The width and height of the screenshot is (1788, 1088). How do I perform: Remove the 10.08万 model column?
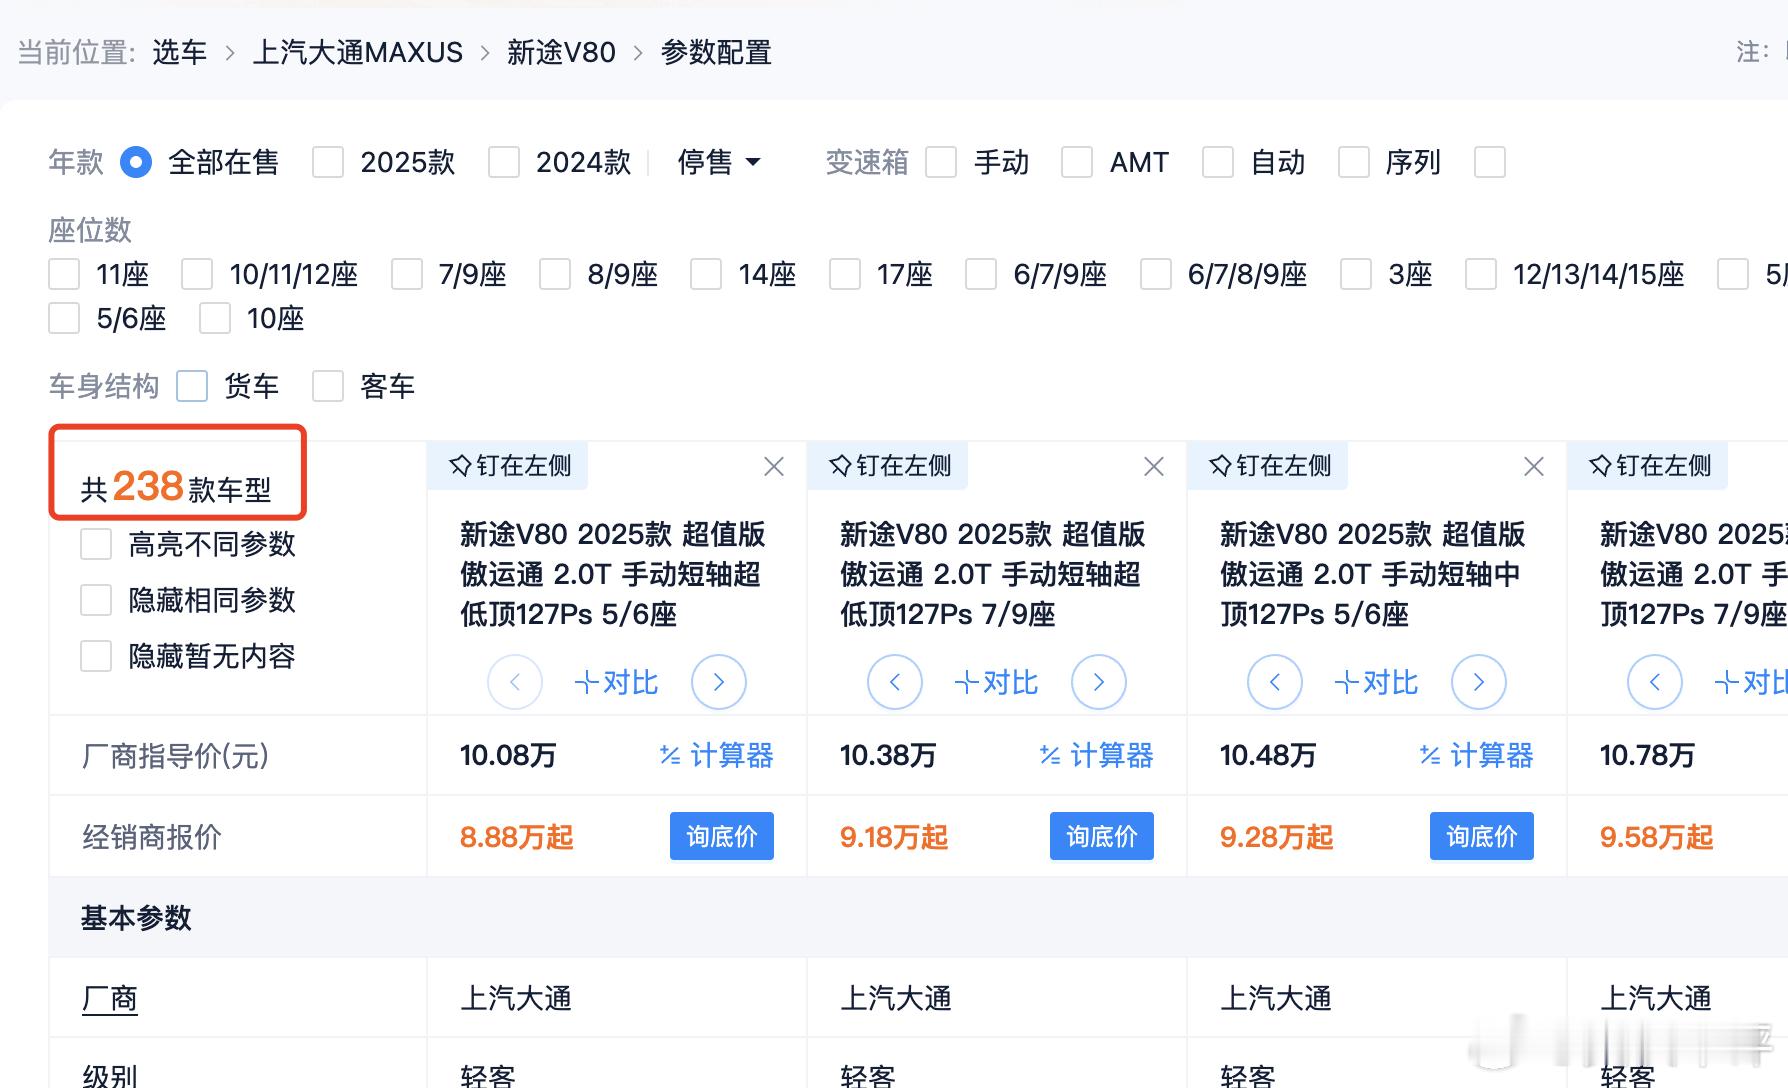click(x=774, y=467)
